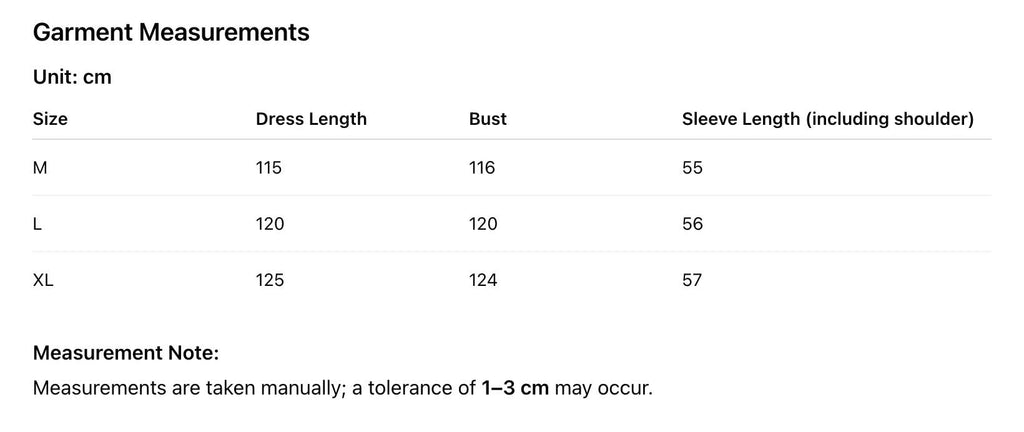Click the M size row label
Viewport: 1024px width, 432px height.
tap(40, 168)
